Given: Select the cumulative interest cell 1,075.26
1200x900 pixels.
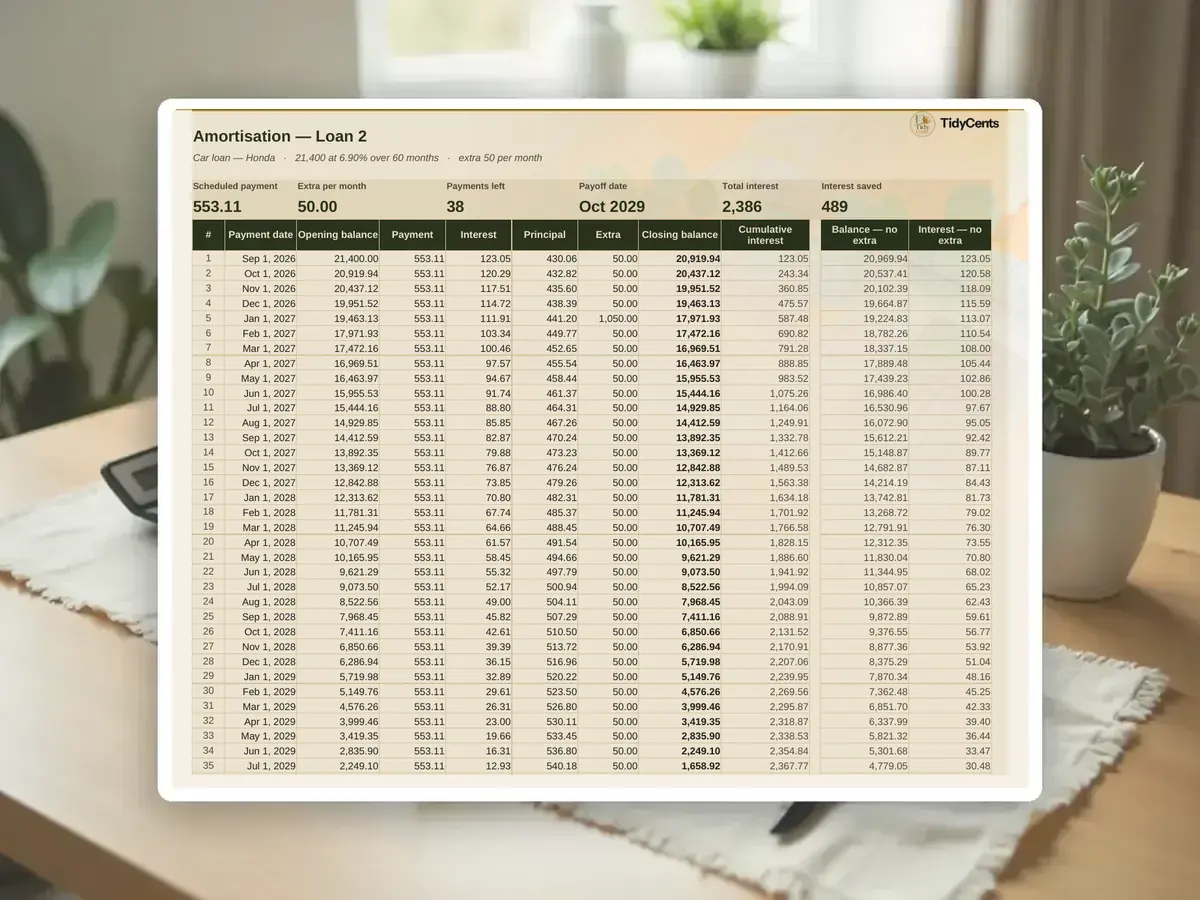Looking at the screenshot, I should point(765,393).
